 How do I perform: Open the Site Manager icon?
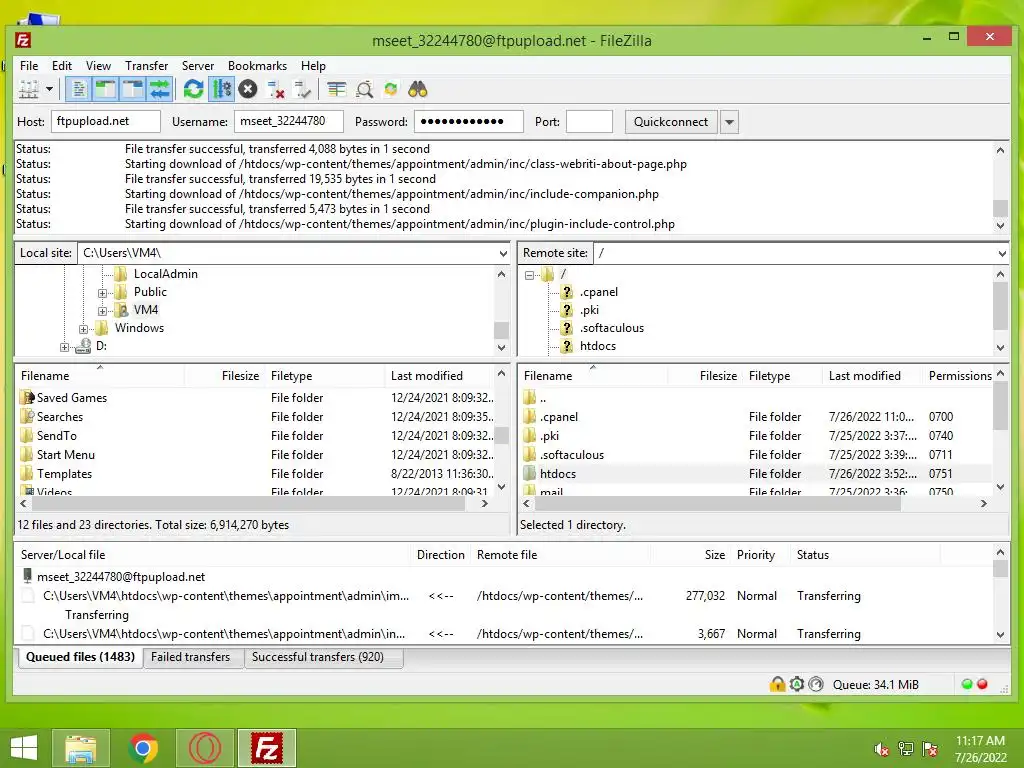(x=29, y=89)
